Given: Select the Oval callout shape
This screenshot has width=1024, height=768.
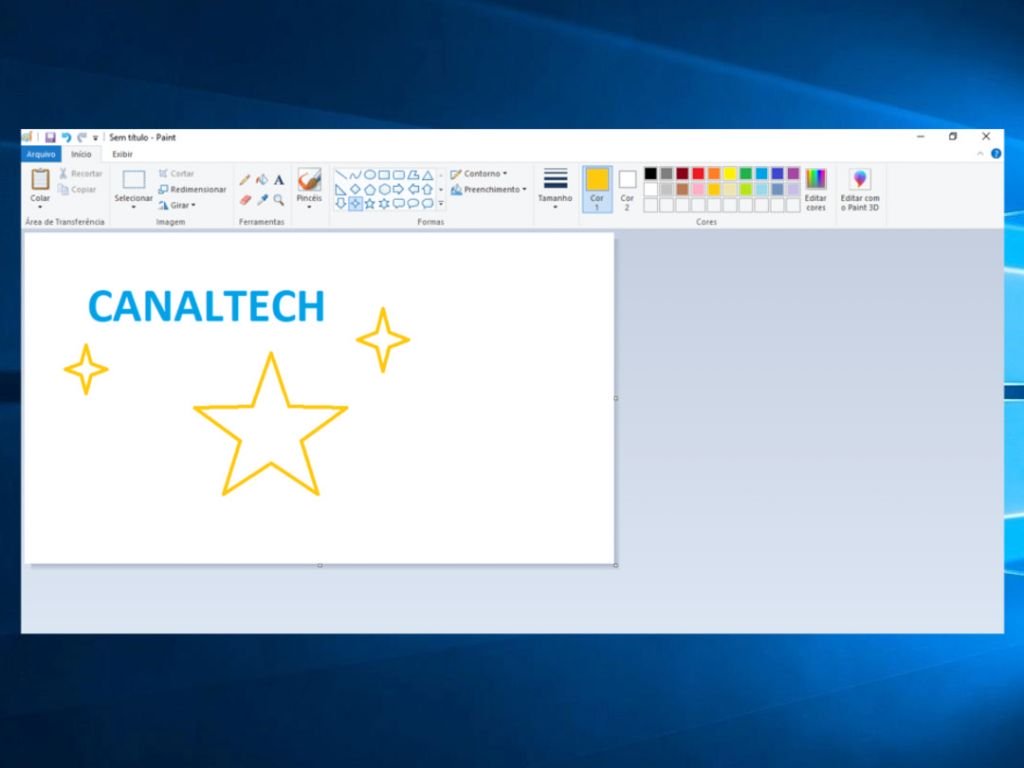Looking at the screenshot, I should point(413,204).
